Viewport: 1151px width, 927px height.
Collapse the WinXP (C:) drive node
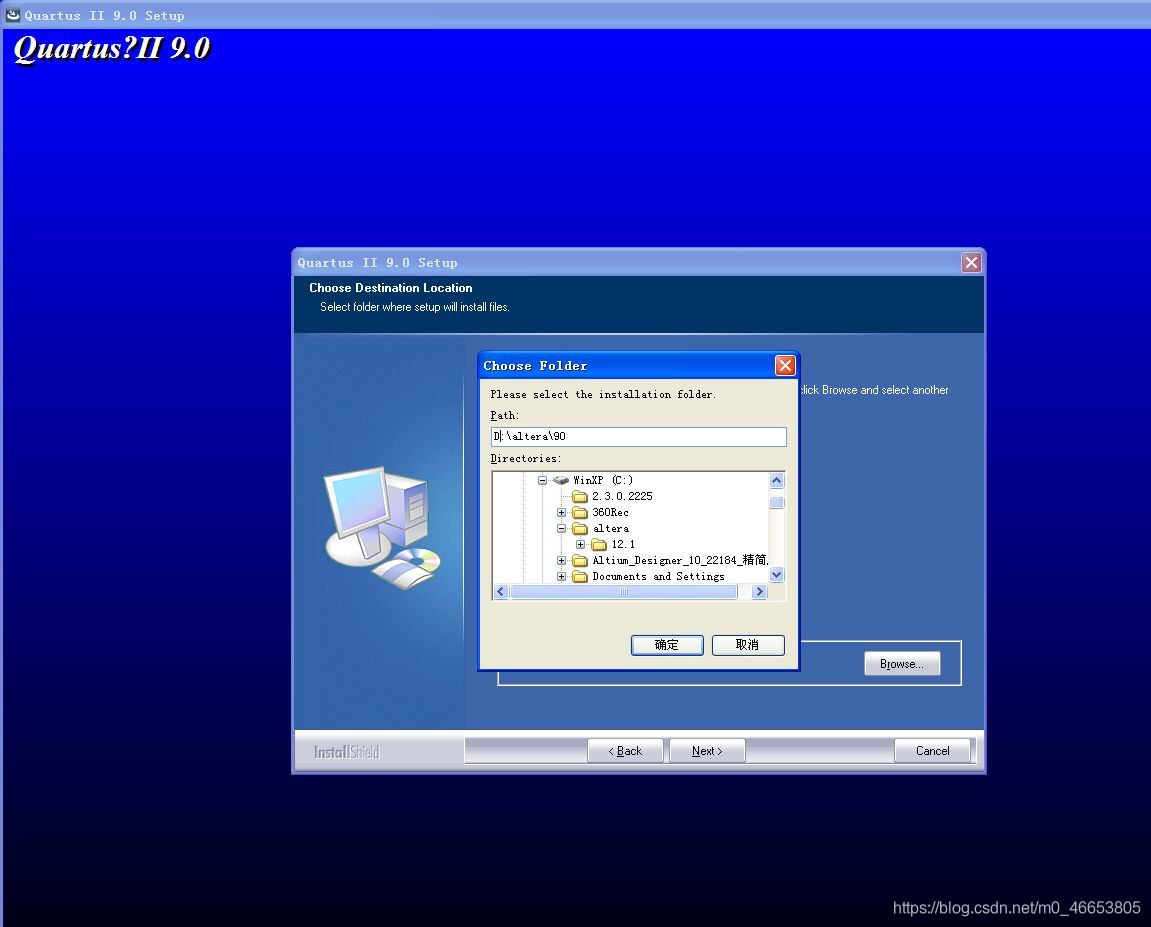(x=542, y=481)
